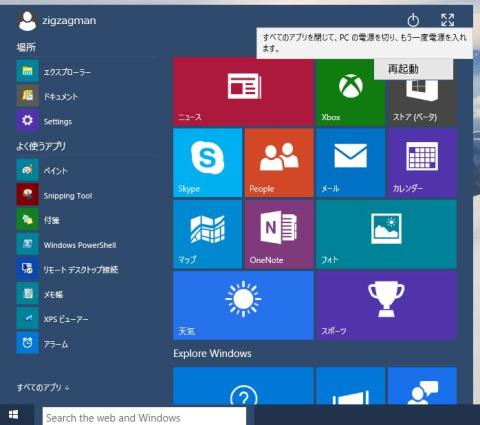480x425 pixels.
Task: Focus the Search the web and Windows box
Action: tap(144, 417)
